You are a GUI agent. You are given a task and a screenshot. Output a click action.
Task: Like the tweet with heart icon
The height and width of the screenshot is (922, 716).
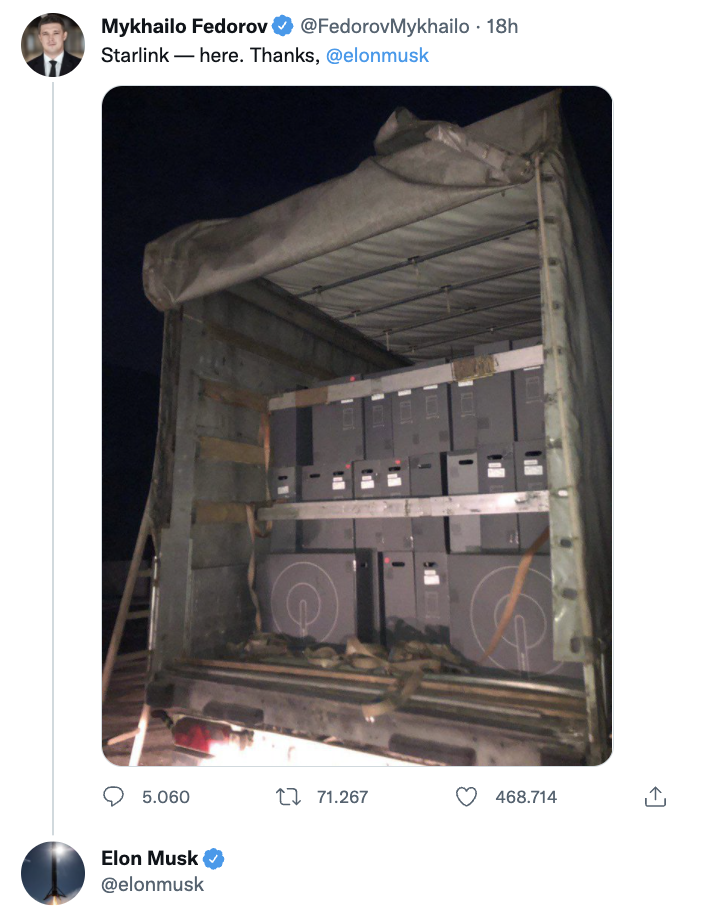coord(466,797)
